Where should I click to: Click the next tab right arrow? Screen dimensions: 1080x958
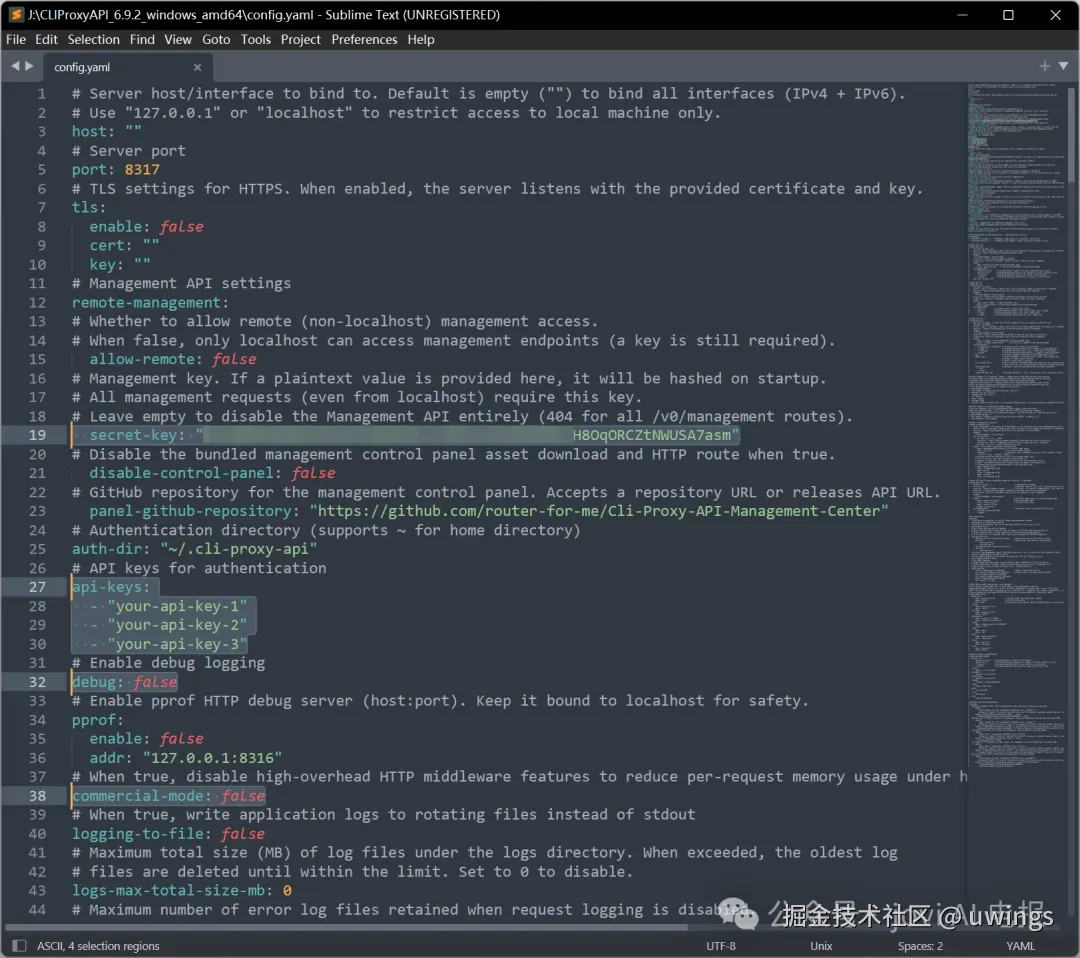coord(28,66)
